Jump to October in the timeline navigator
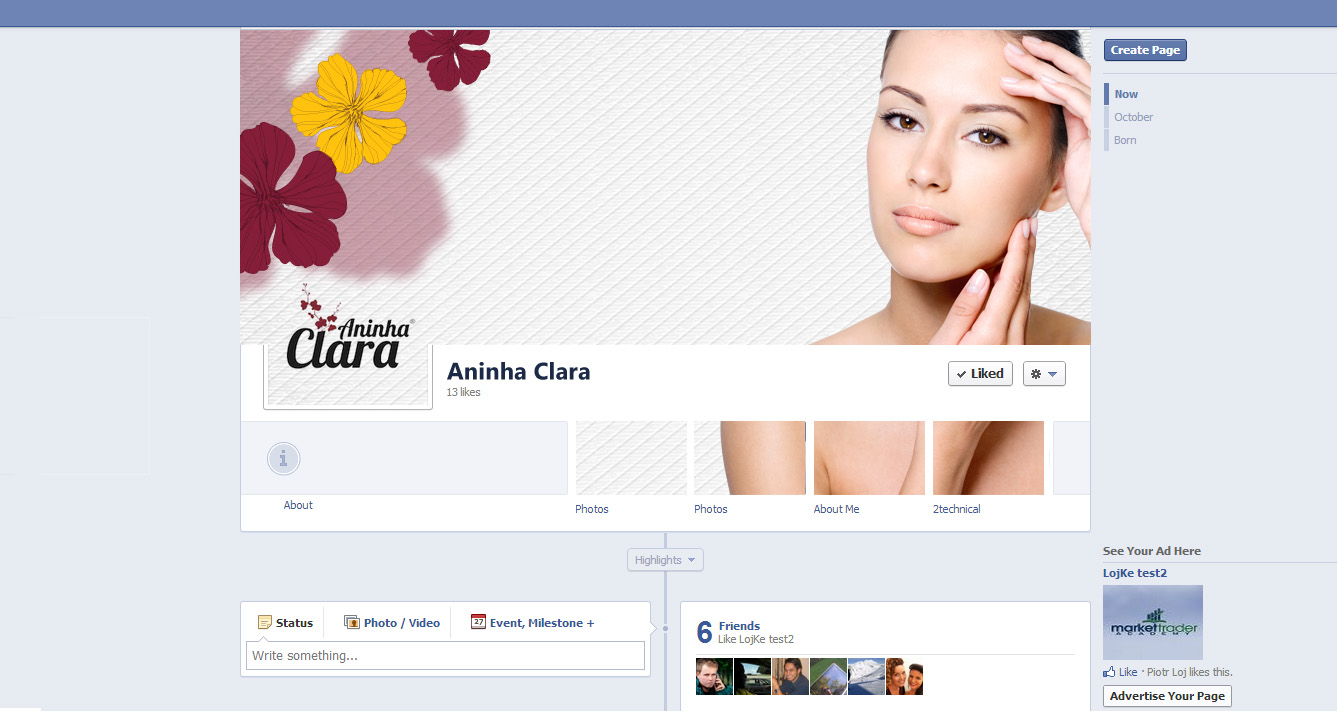Viewport: 1337px width, 712px height. click(x=1133, y=117)
